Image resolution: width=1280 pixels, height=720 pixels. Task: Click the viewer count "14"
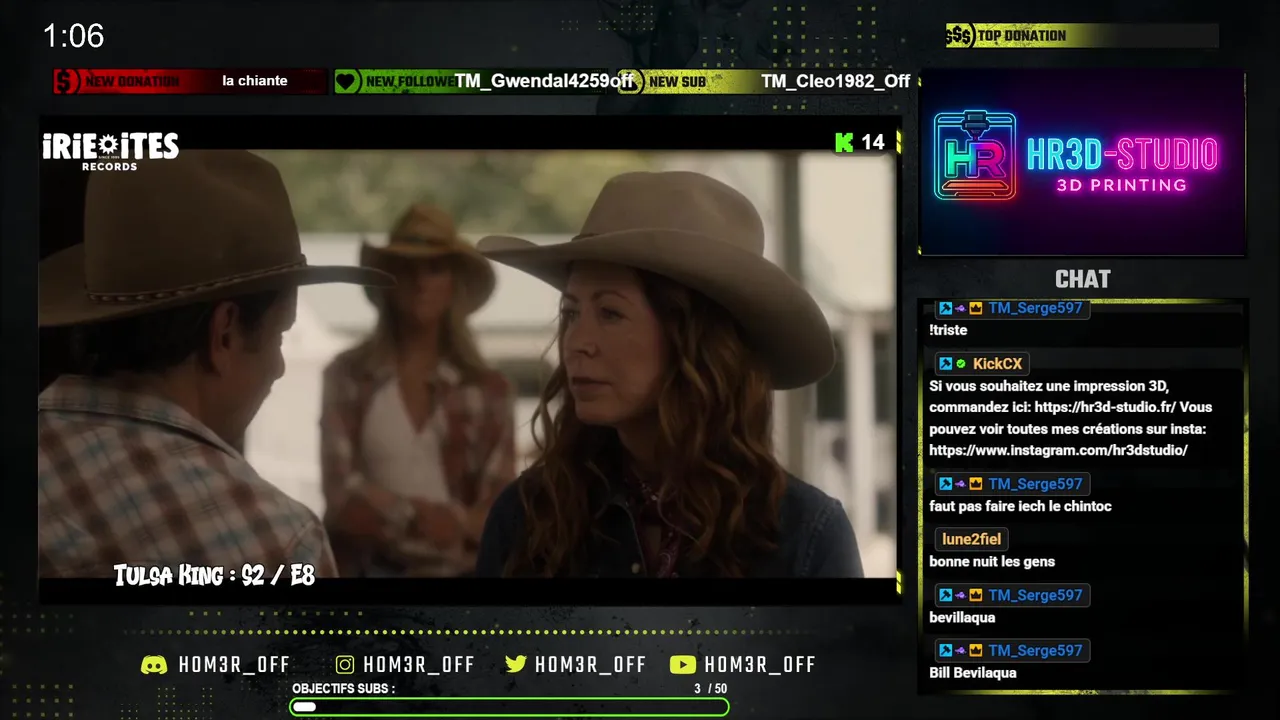(x=873, y=143)
